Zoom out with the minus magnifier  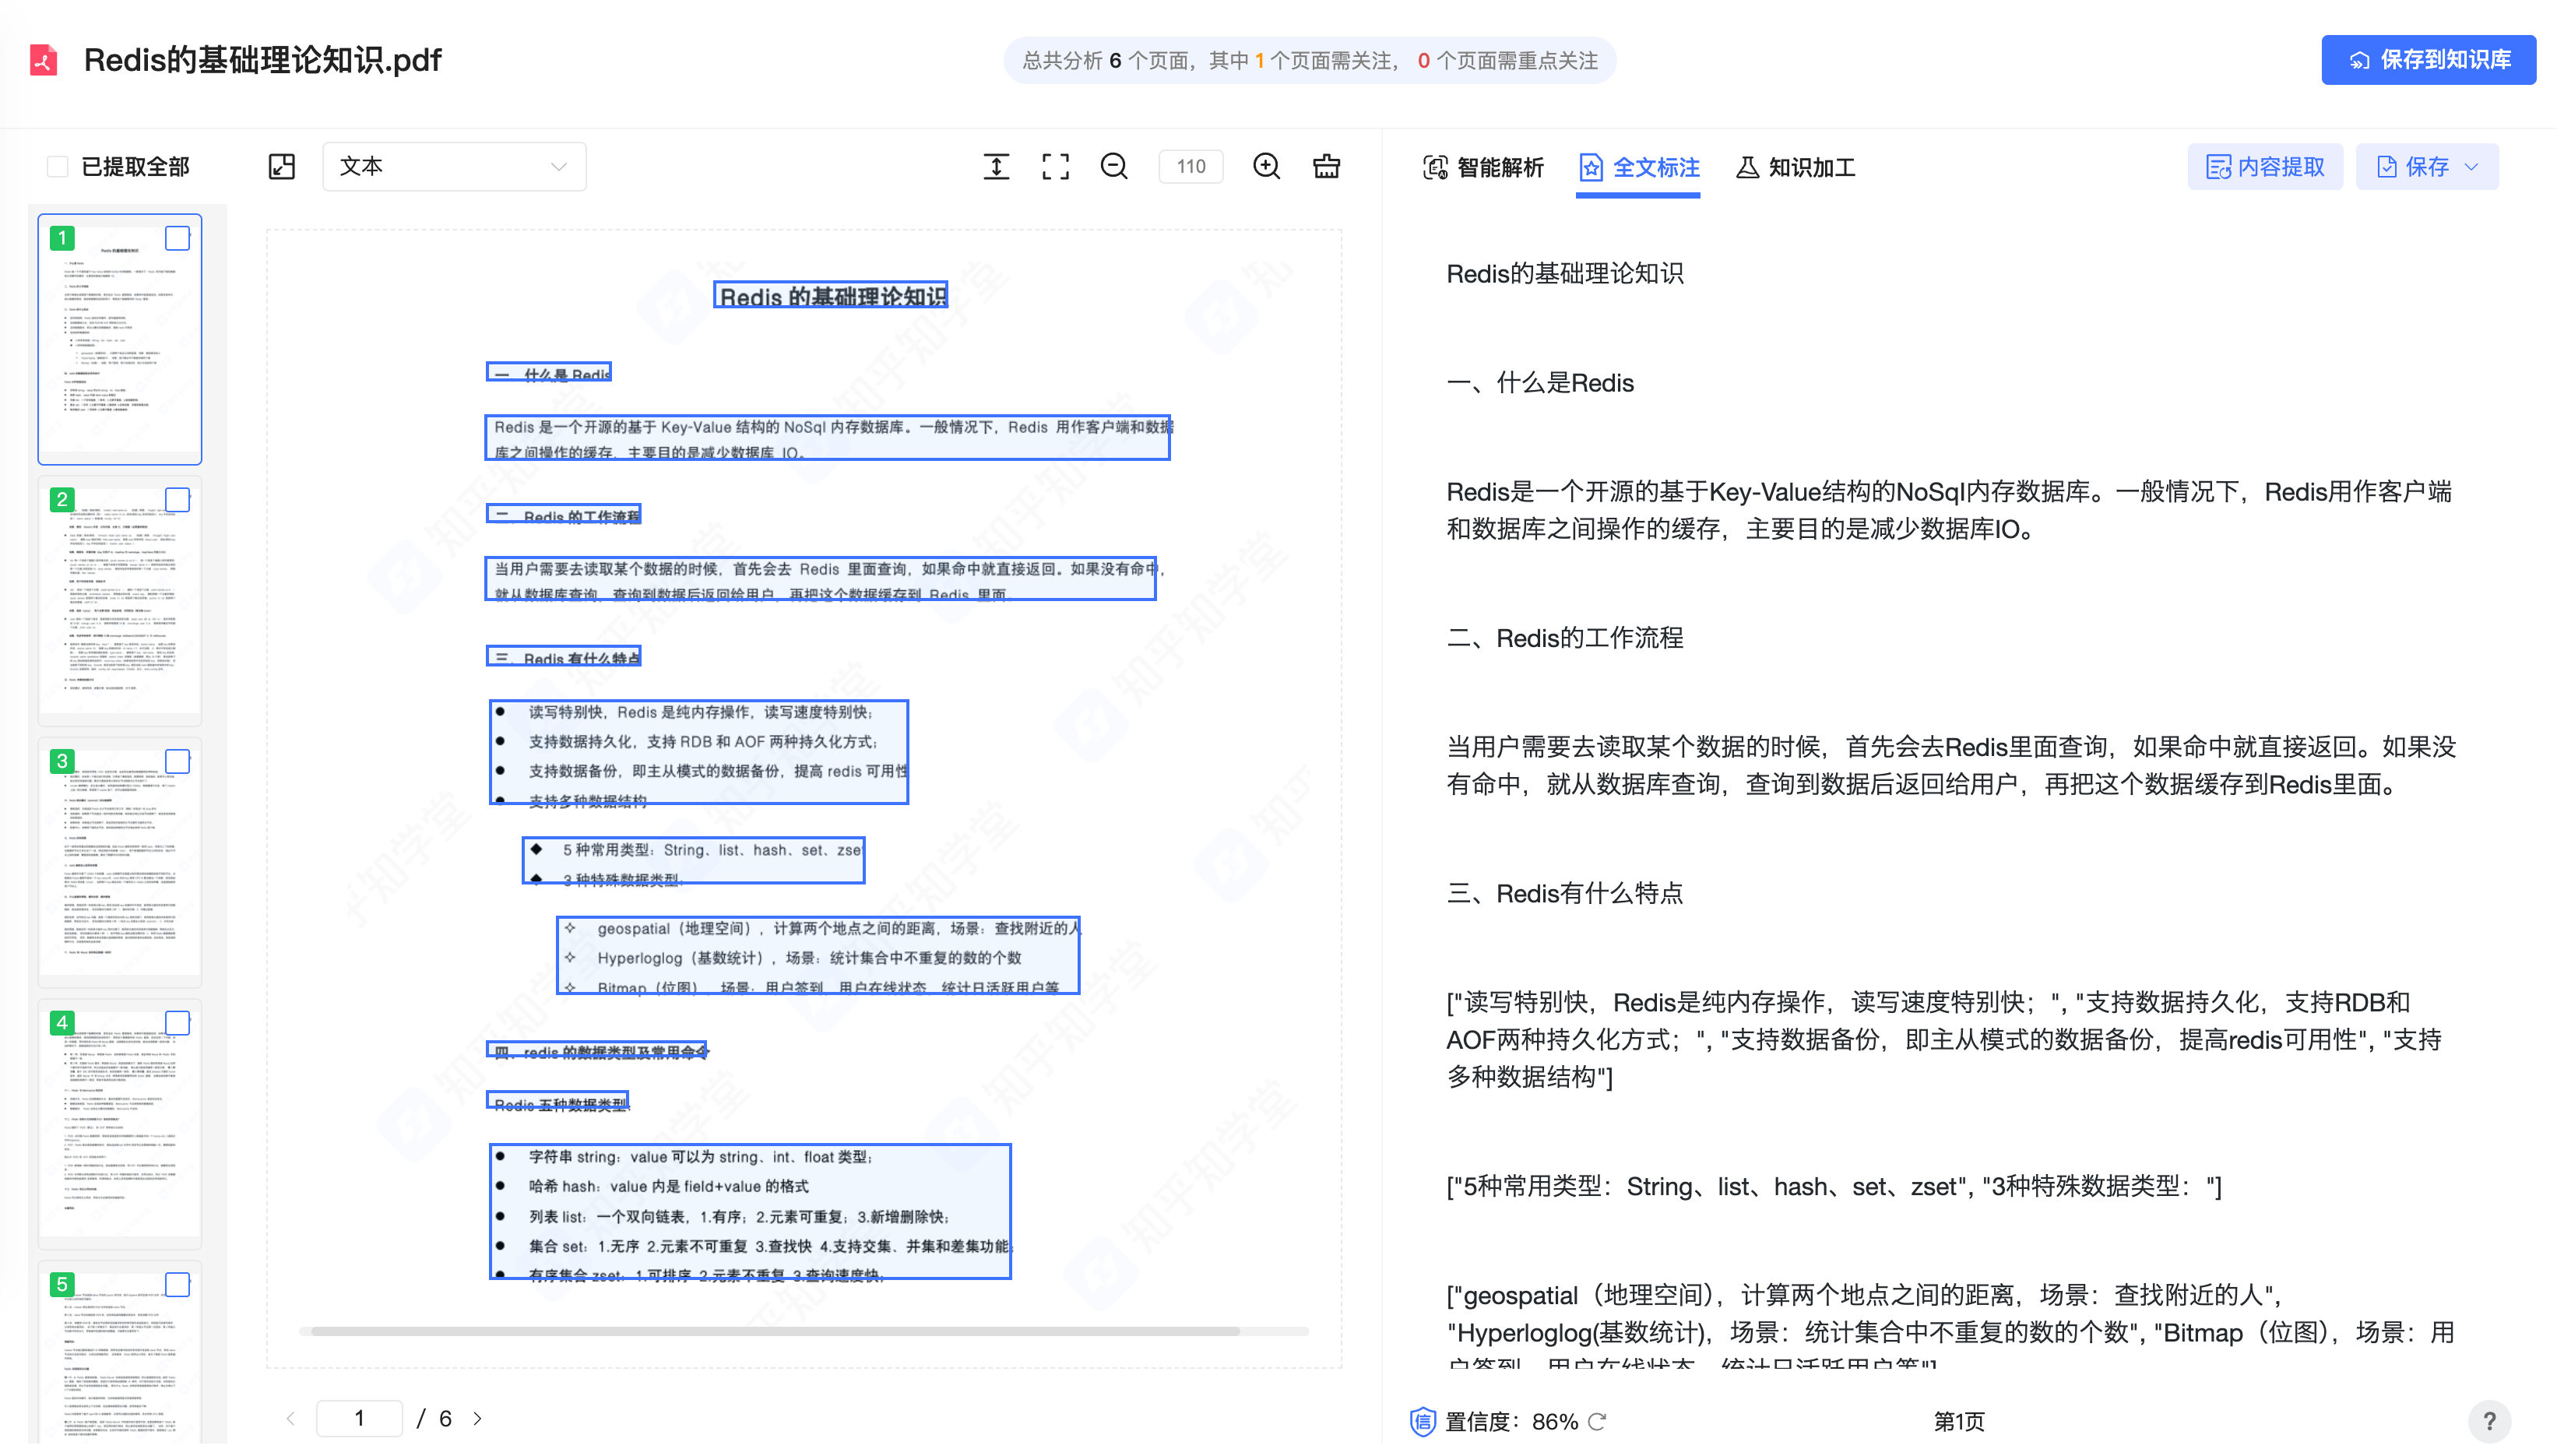(1114, 166)
